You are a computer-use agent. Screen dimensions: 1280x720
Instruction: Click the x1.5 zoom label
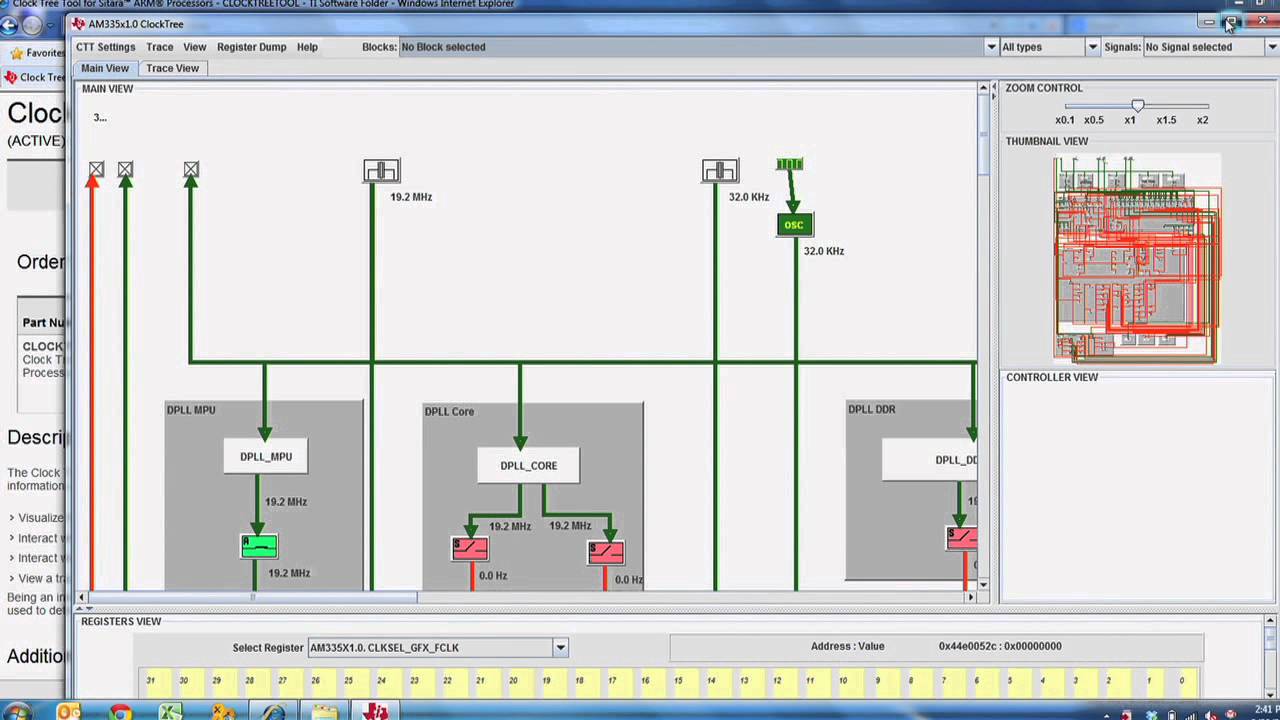point(1166,120)
